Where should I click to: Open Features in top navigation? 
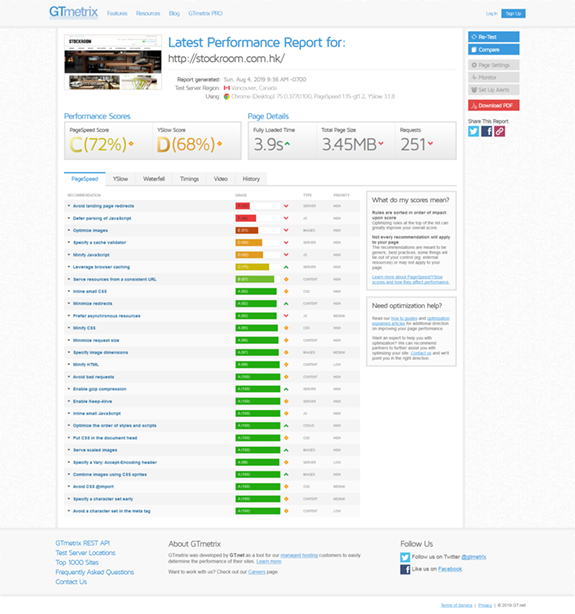click(117, 13)
